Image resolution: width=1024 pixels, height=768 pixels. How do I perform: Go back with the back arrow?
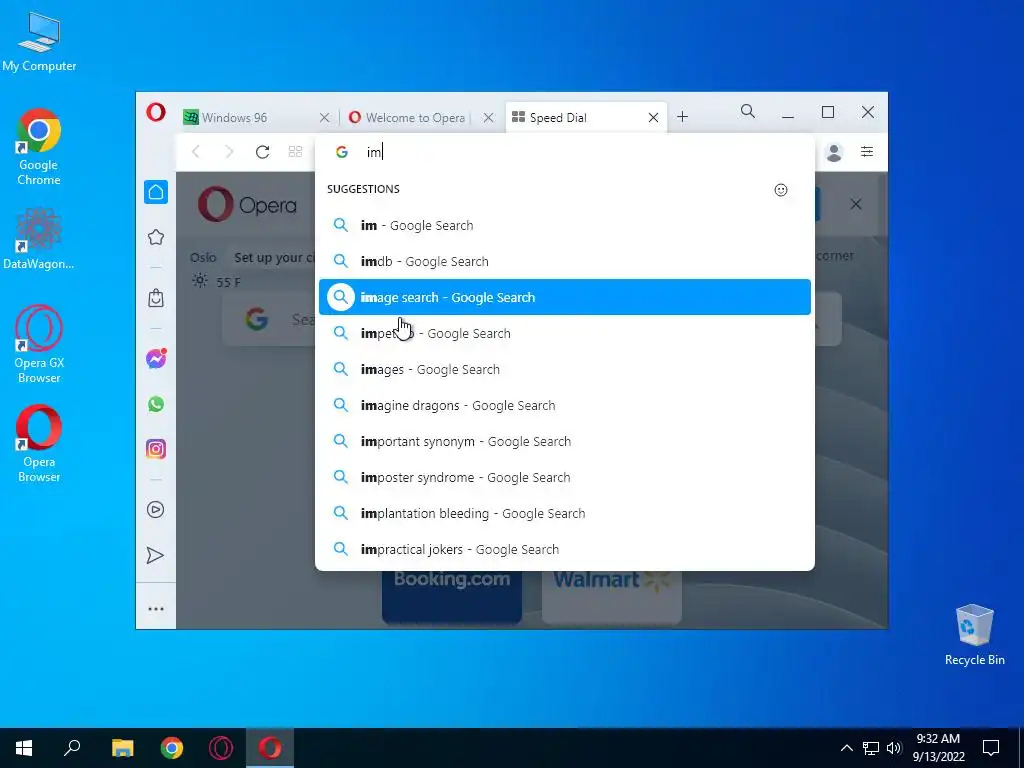(196, 152)
